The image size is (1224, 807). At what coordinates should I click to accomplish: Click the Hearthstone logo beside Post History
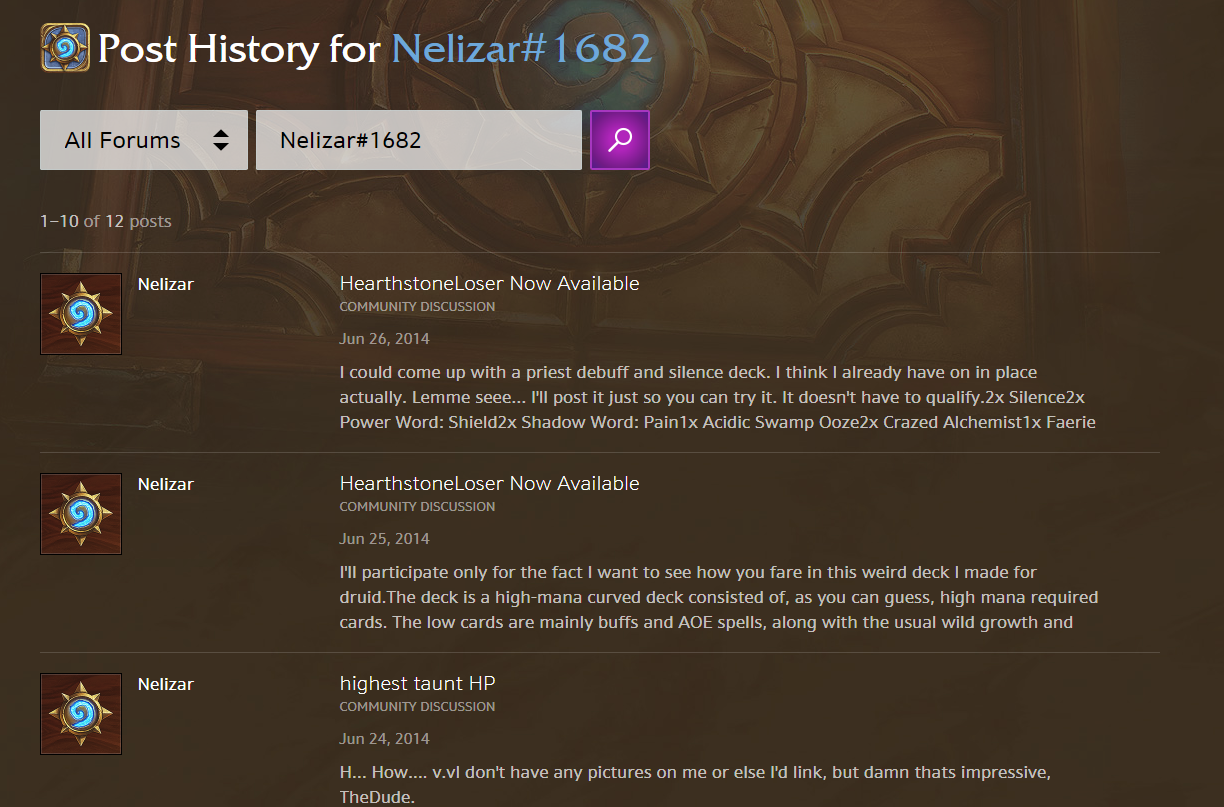click(65, 47)
